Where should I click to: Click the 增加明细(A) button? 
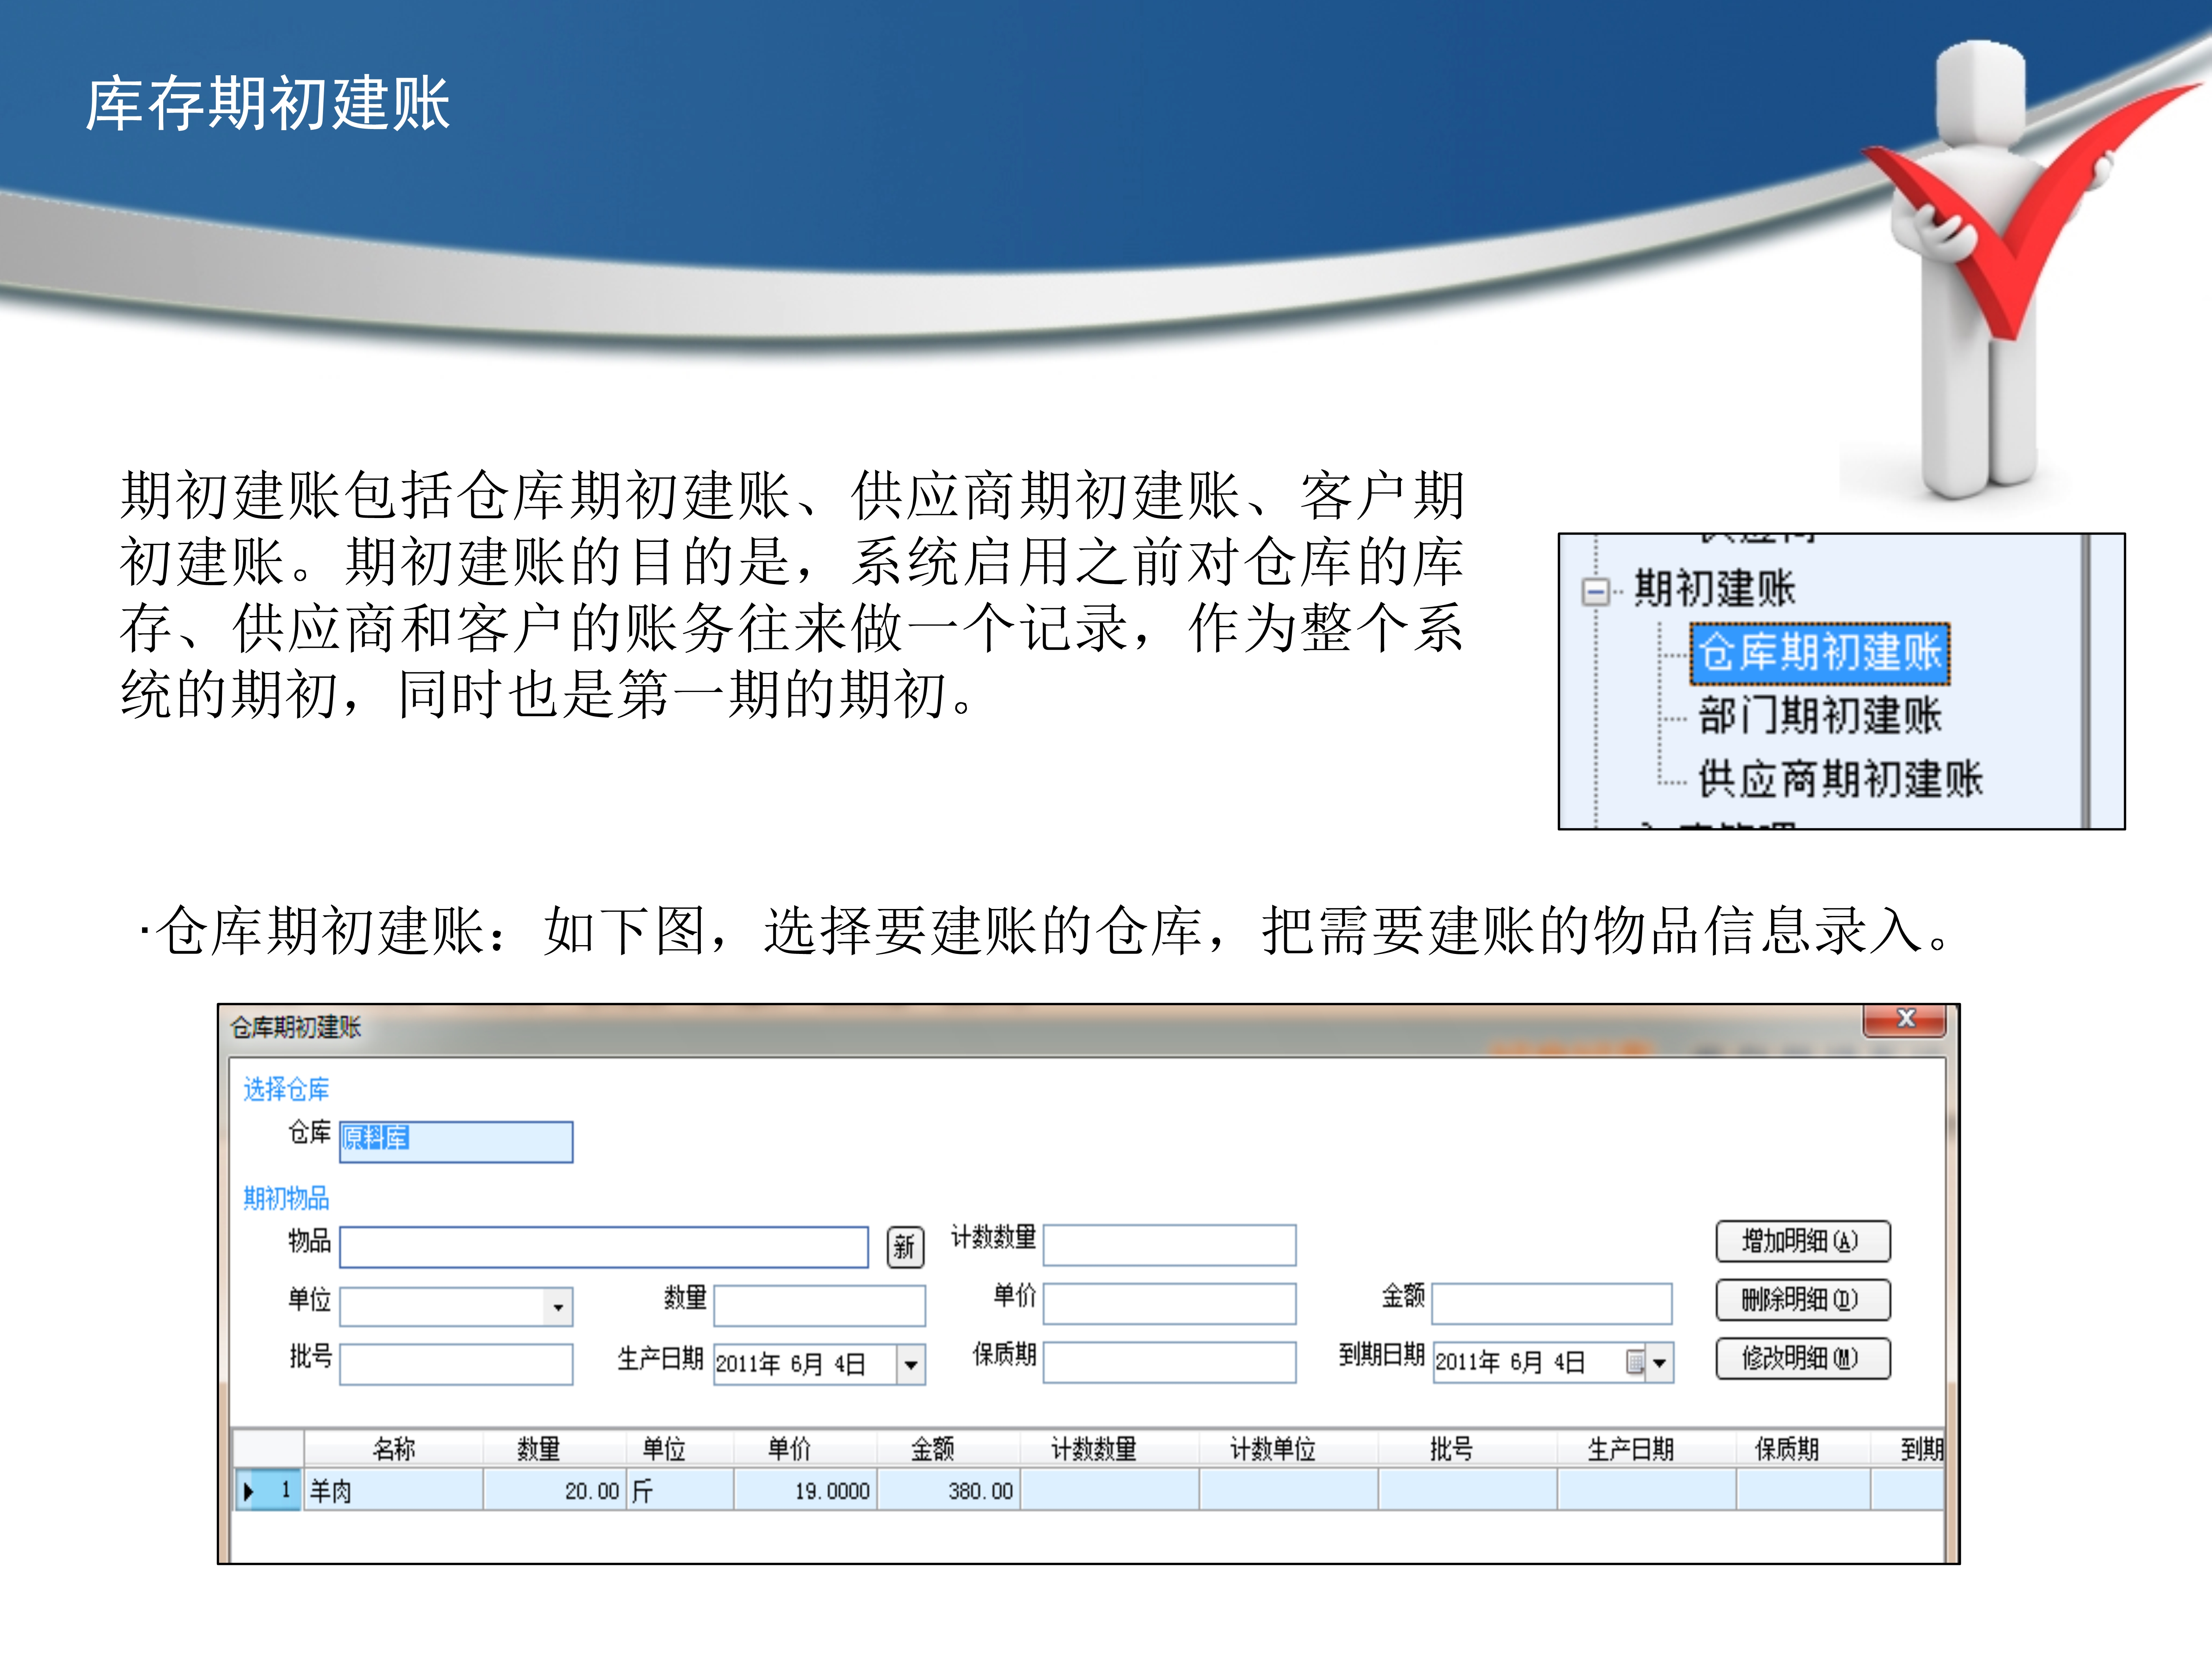point(1803,1241)
